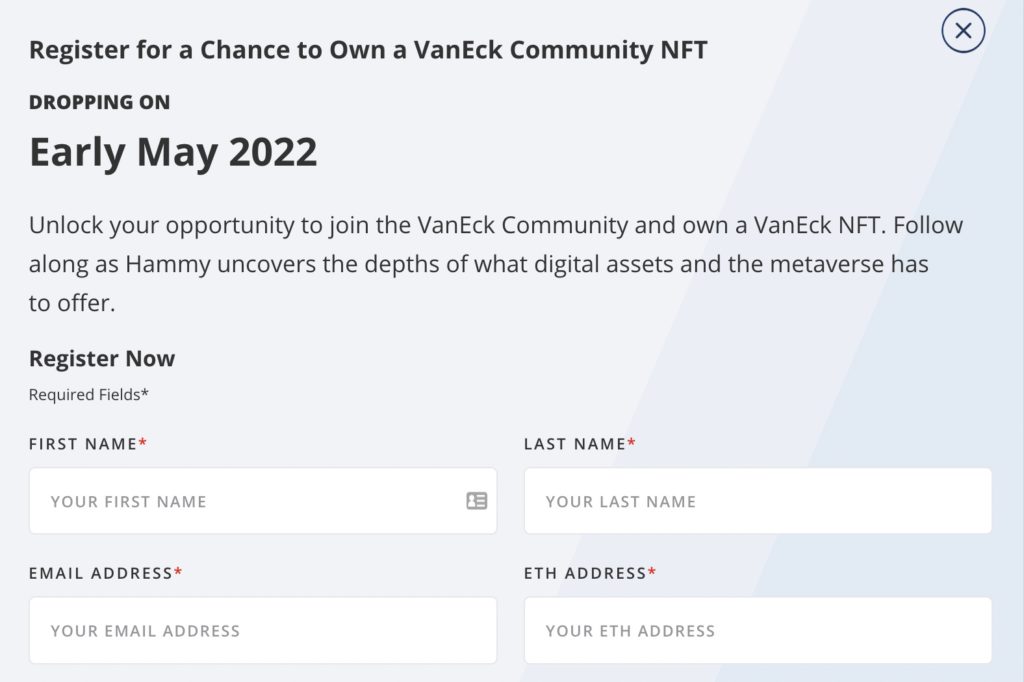
Task: Click the FIRST NAME field label
Action: [83, 444]
